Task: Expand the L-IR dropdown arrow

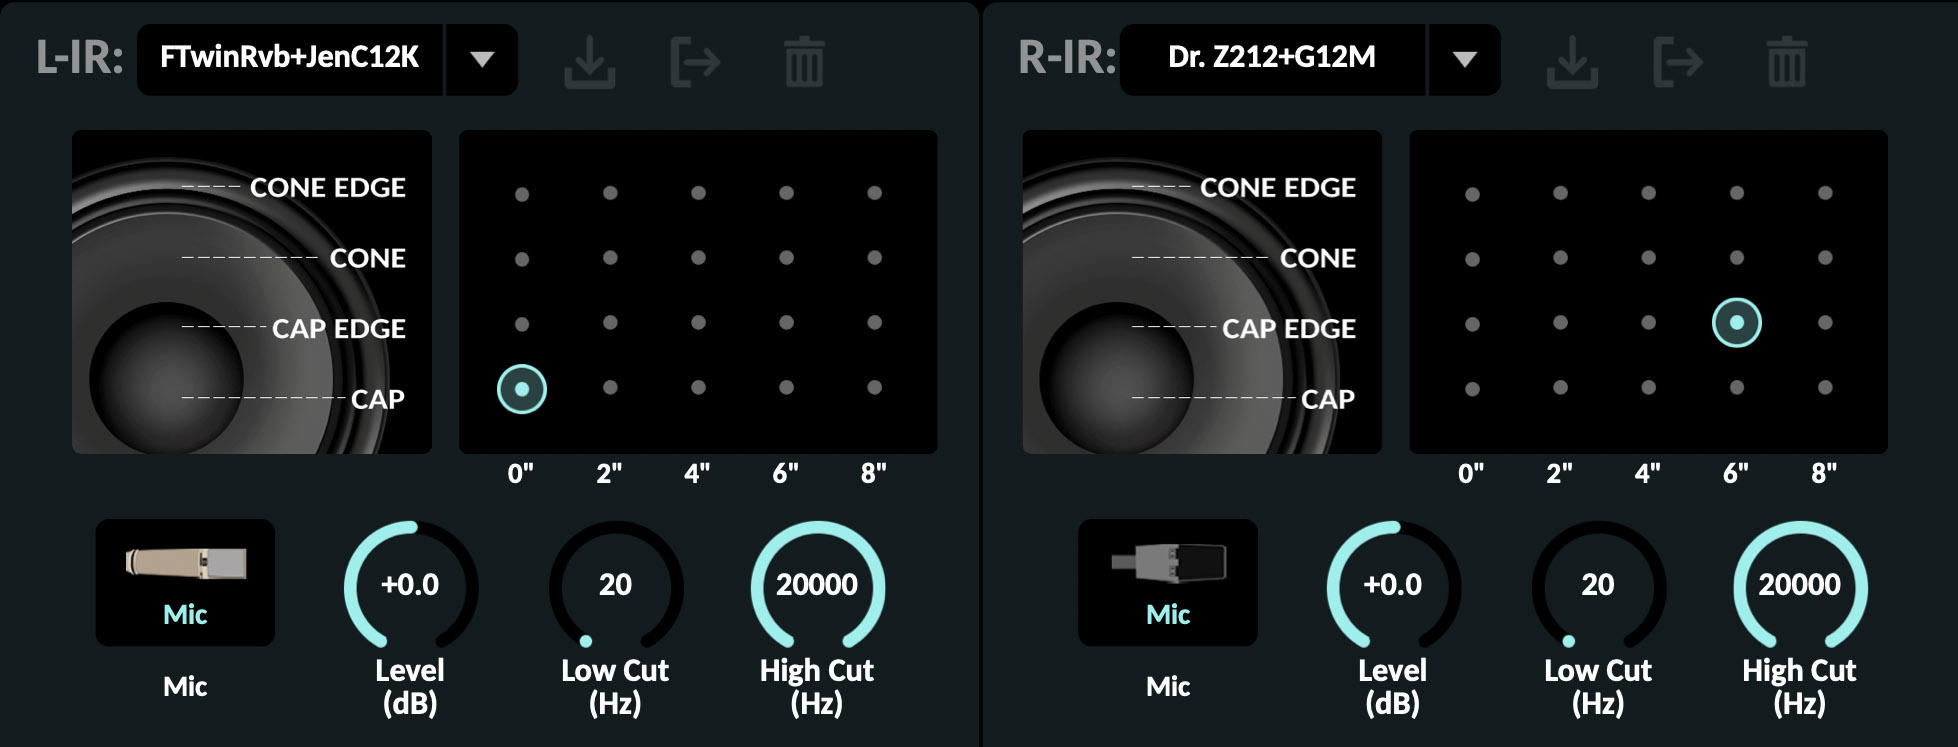Action: [x=482, y=60]
